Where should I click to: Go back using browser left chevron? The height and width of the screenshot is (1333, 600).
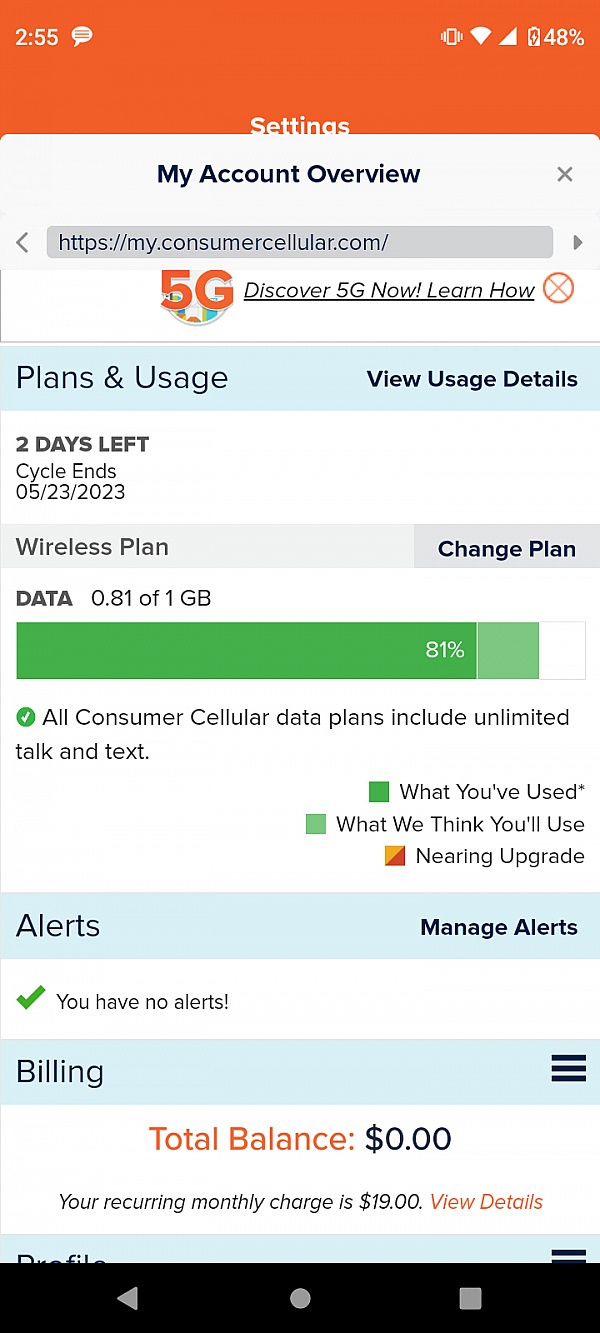[23, 242]
